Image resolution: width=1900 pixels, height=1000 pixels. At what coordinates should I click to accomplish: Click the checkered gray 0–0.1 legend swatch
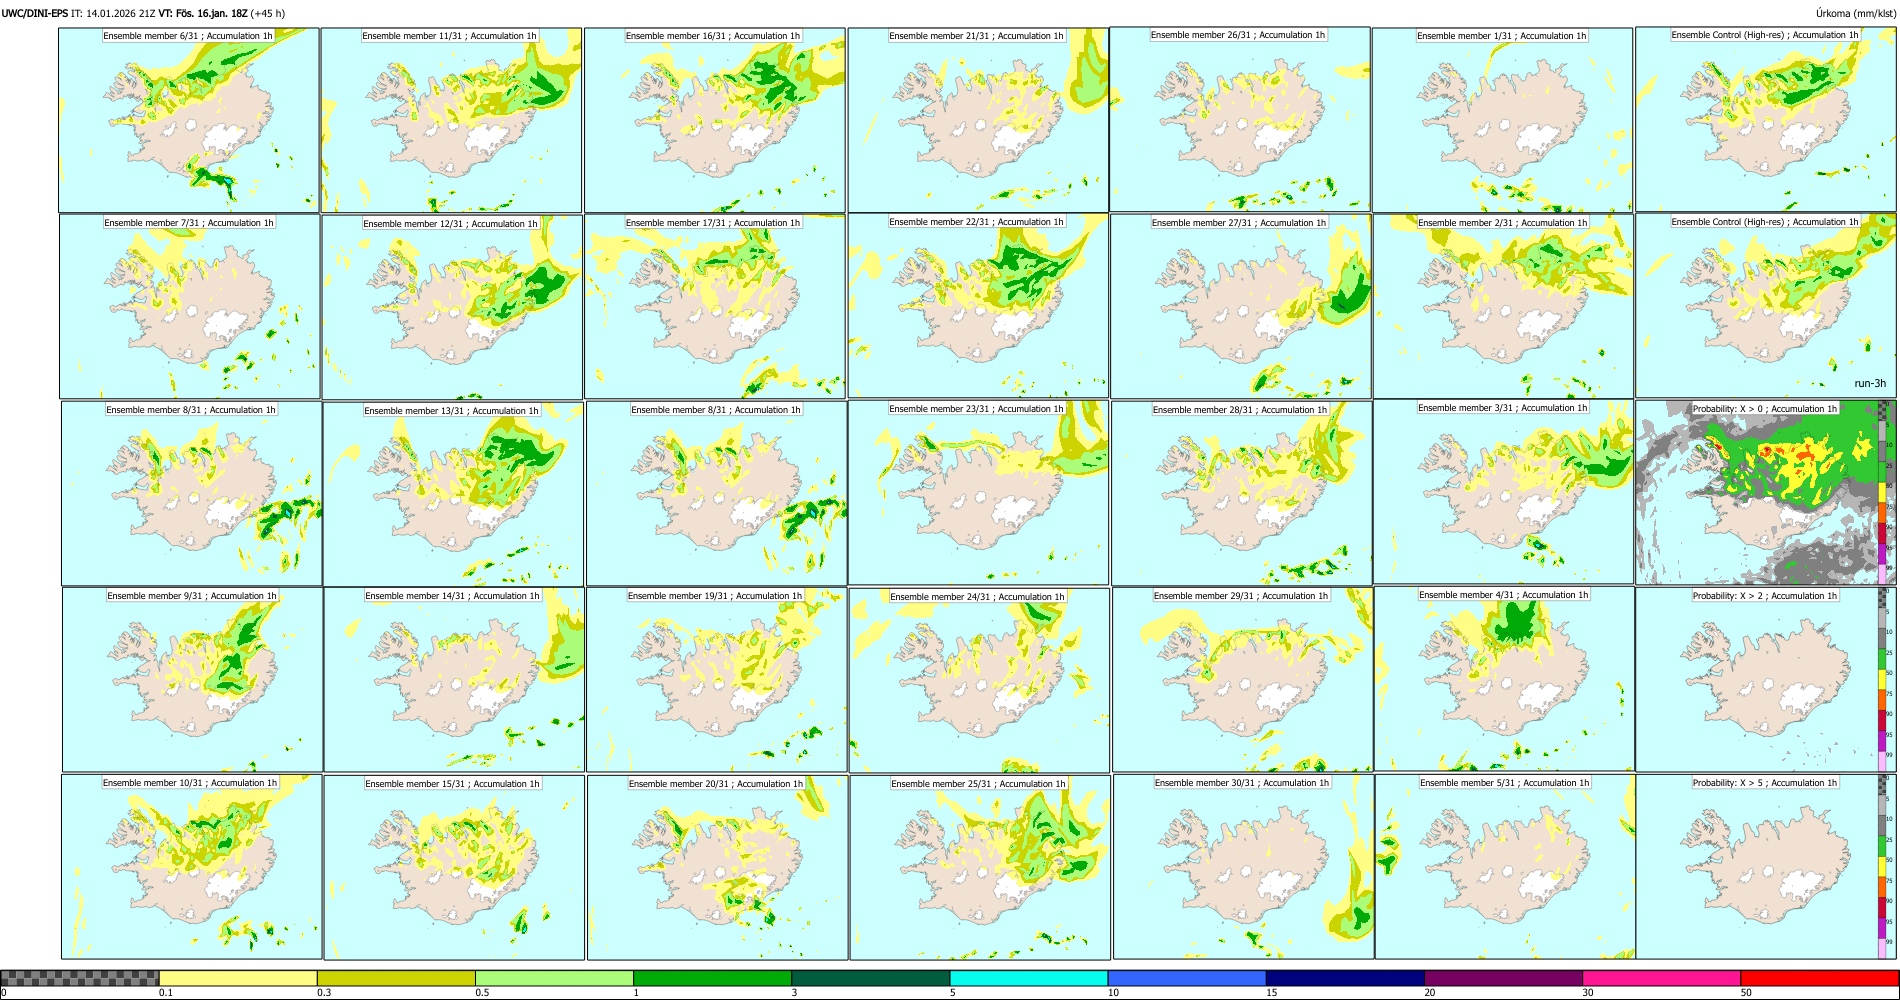80,978
